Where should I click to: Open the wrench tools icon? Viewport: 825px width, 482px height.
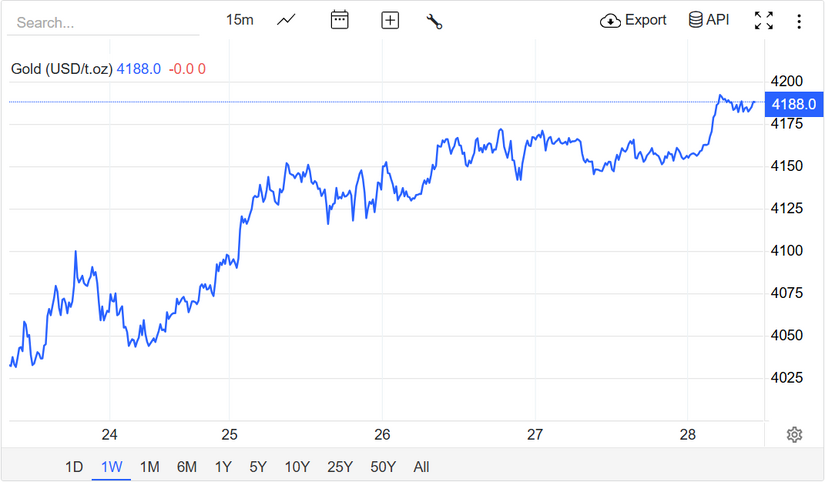click(x=434, y=20)
